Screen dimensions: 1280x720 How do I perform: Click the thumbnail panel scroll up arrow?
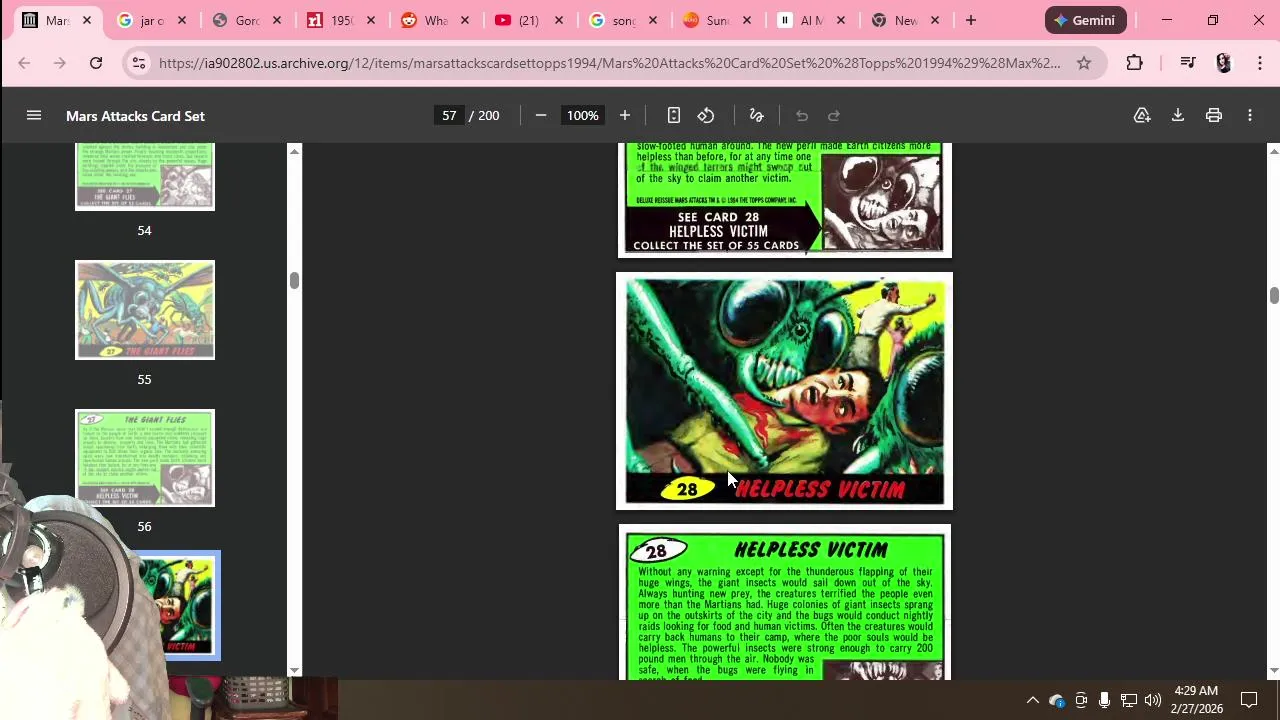click(x=294, y=151)
